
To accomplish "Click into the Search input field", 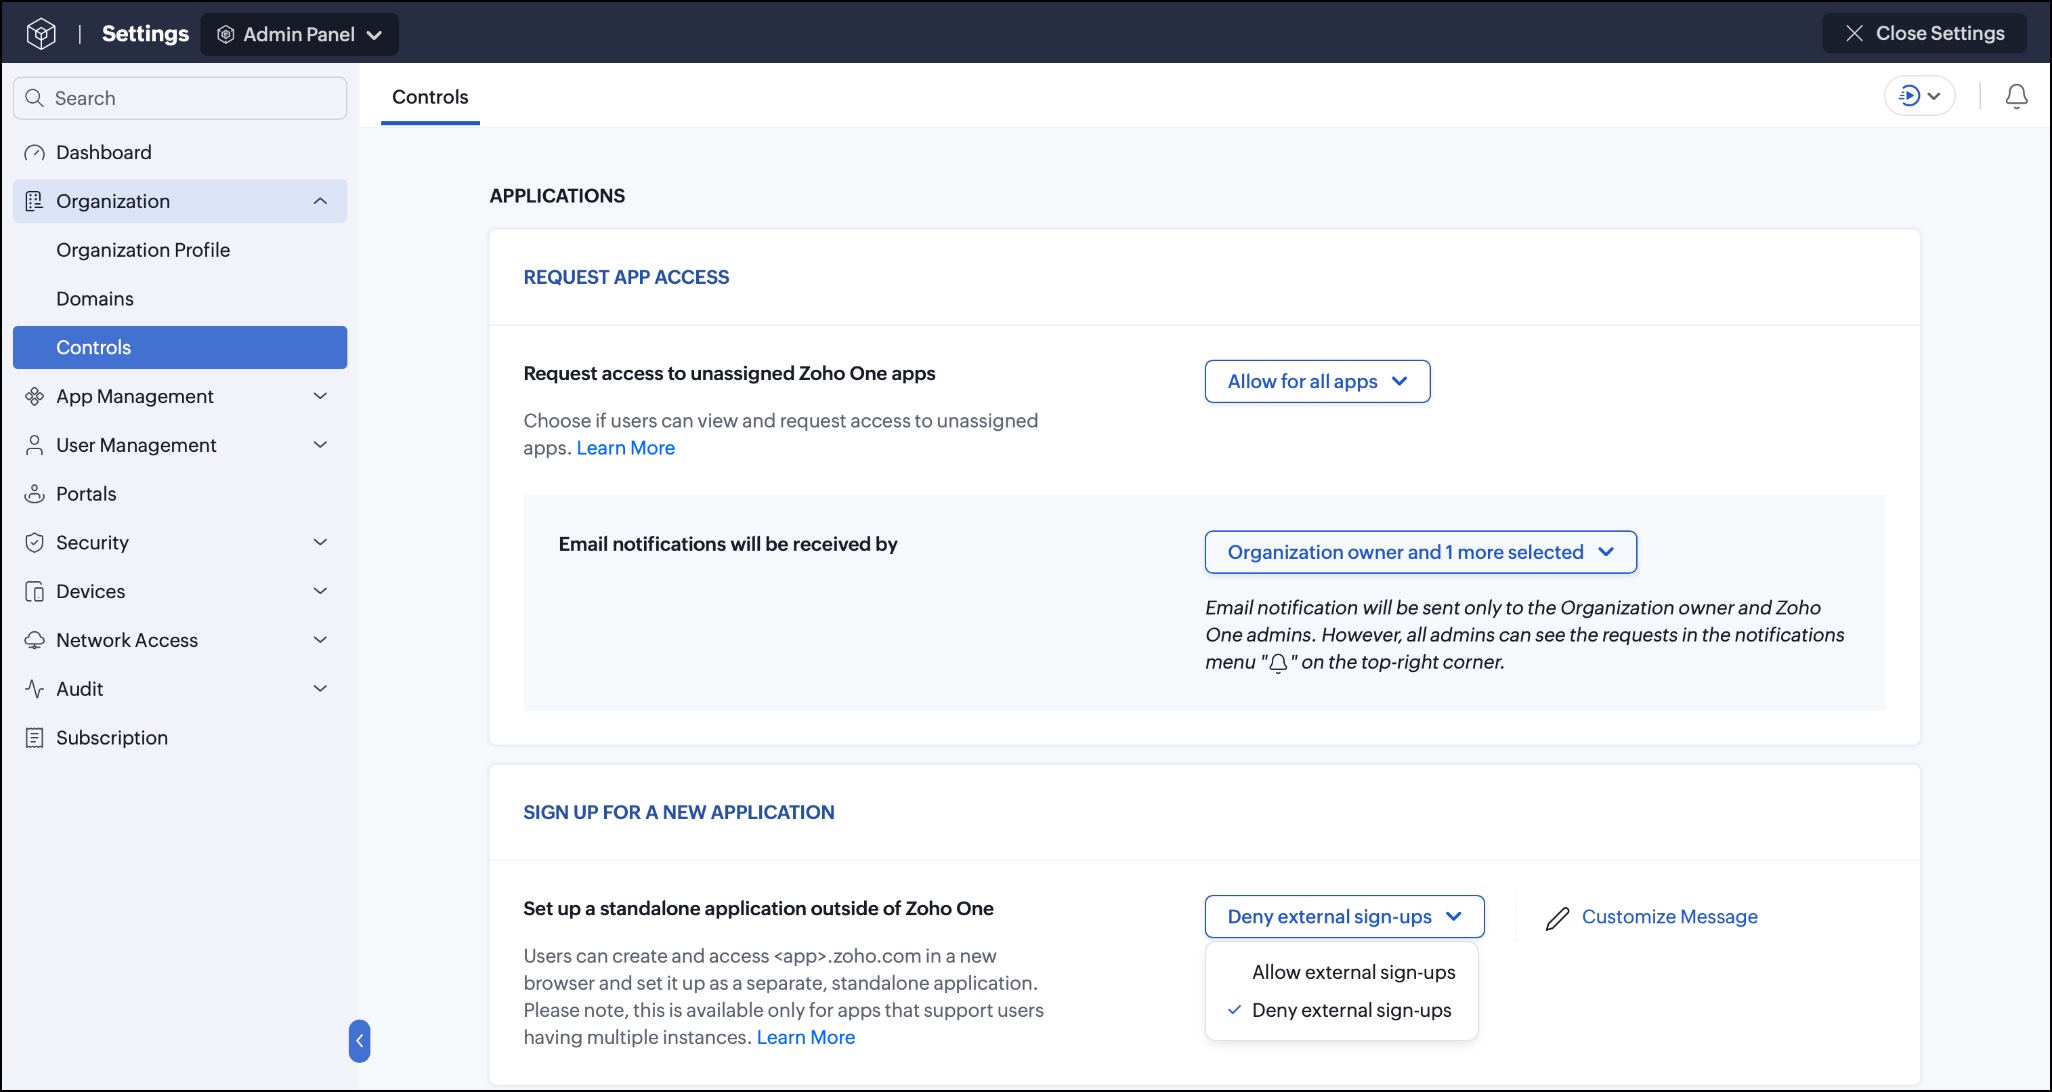I will (180, 98).
